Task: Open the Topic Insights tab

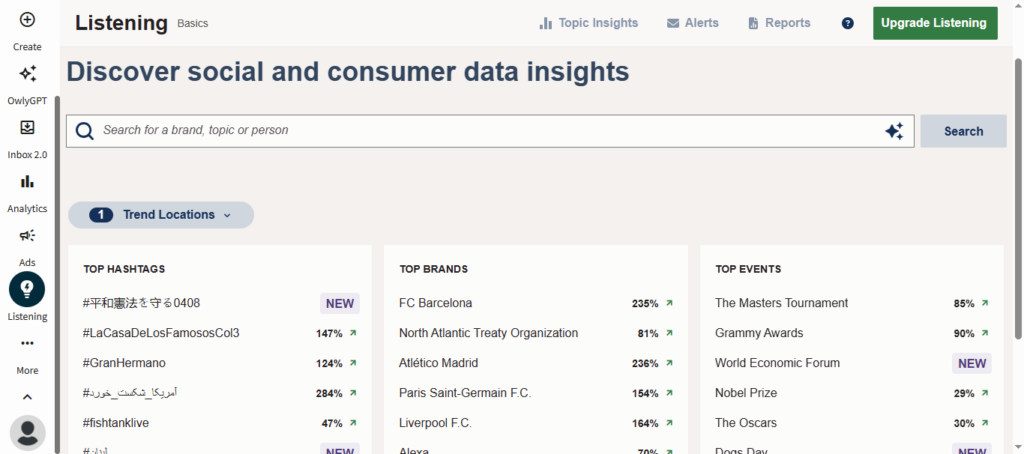Action: (588, 23)
